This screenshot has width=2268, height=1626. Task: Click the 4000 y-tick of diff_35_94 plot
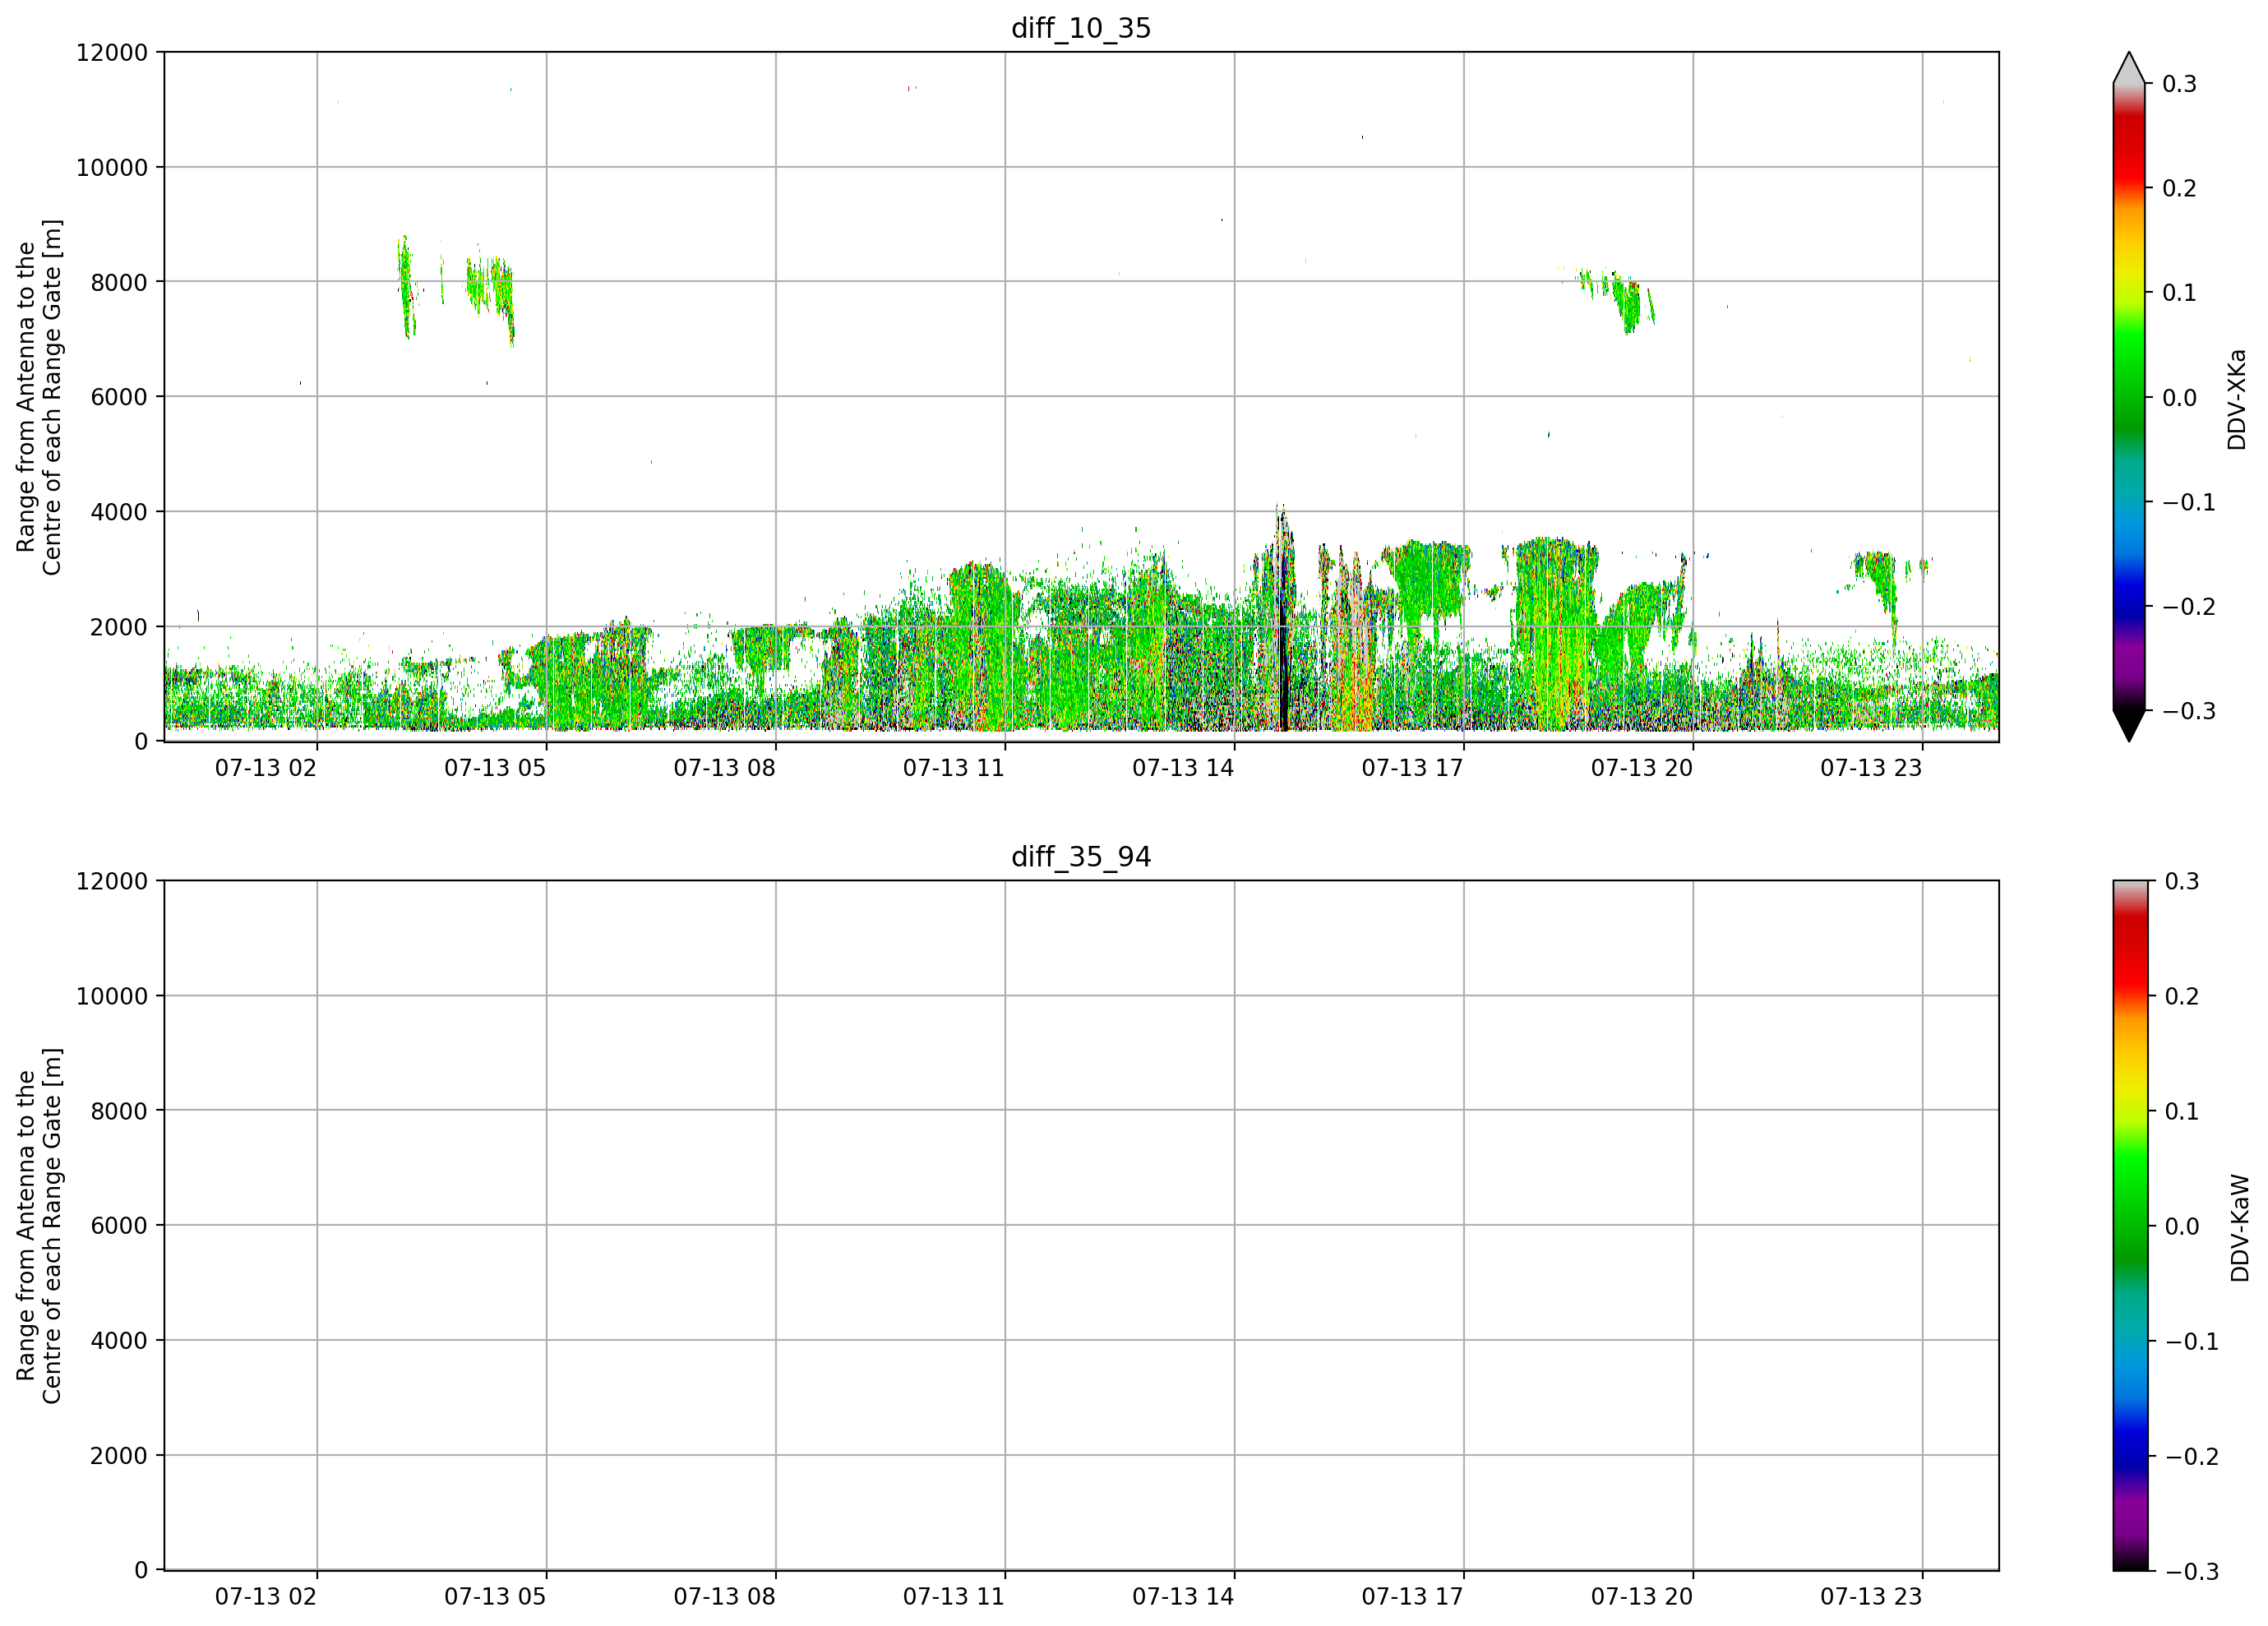click(x=119, y=1341)
